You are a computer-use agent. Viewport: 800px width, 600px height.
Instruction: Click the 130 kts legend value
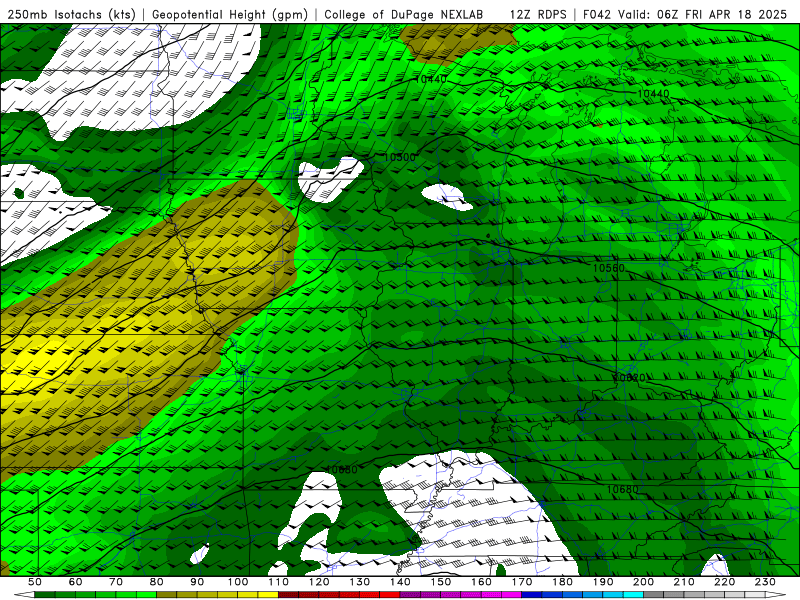click(360, 582)
